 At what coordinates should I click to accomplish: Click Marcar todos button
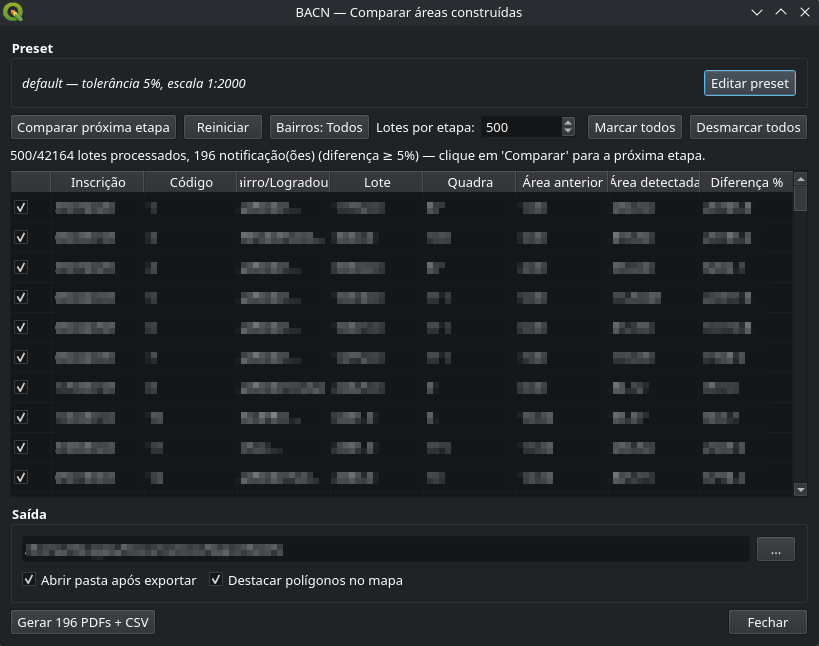coord(635,127)
